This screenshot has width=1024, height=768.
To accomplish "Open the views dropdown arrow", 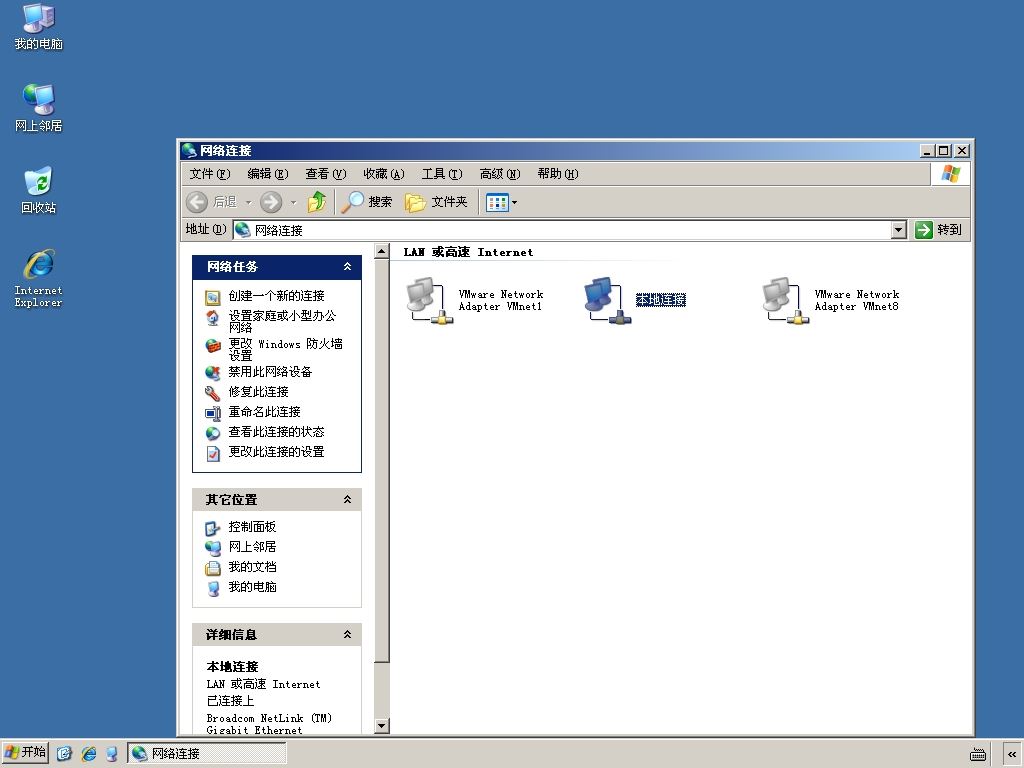I will click(x=515, y=202).
